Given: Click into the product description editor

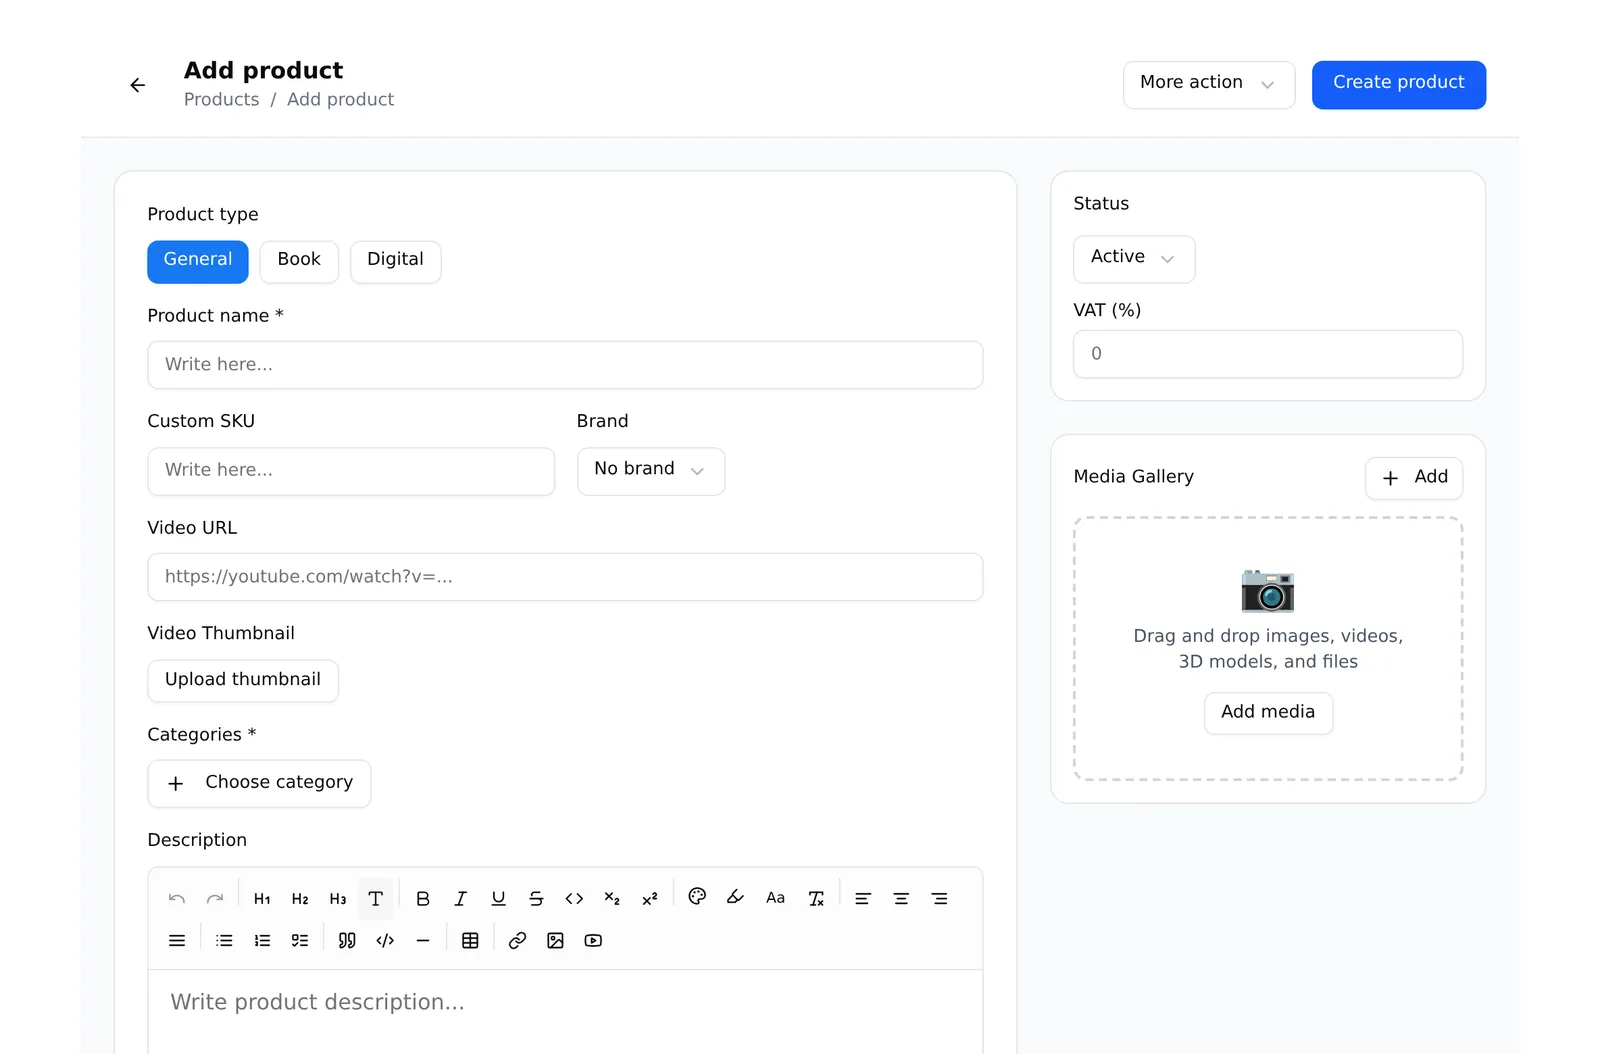Looking at the screenshot, I should pyautogui.click(x=565, y=1011).
